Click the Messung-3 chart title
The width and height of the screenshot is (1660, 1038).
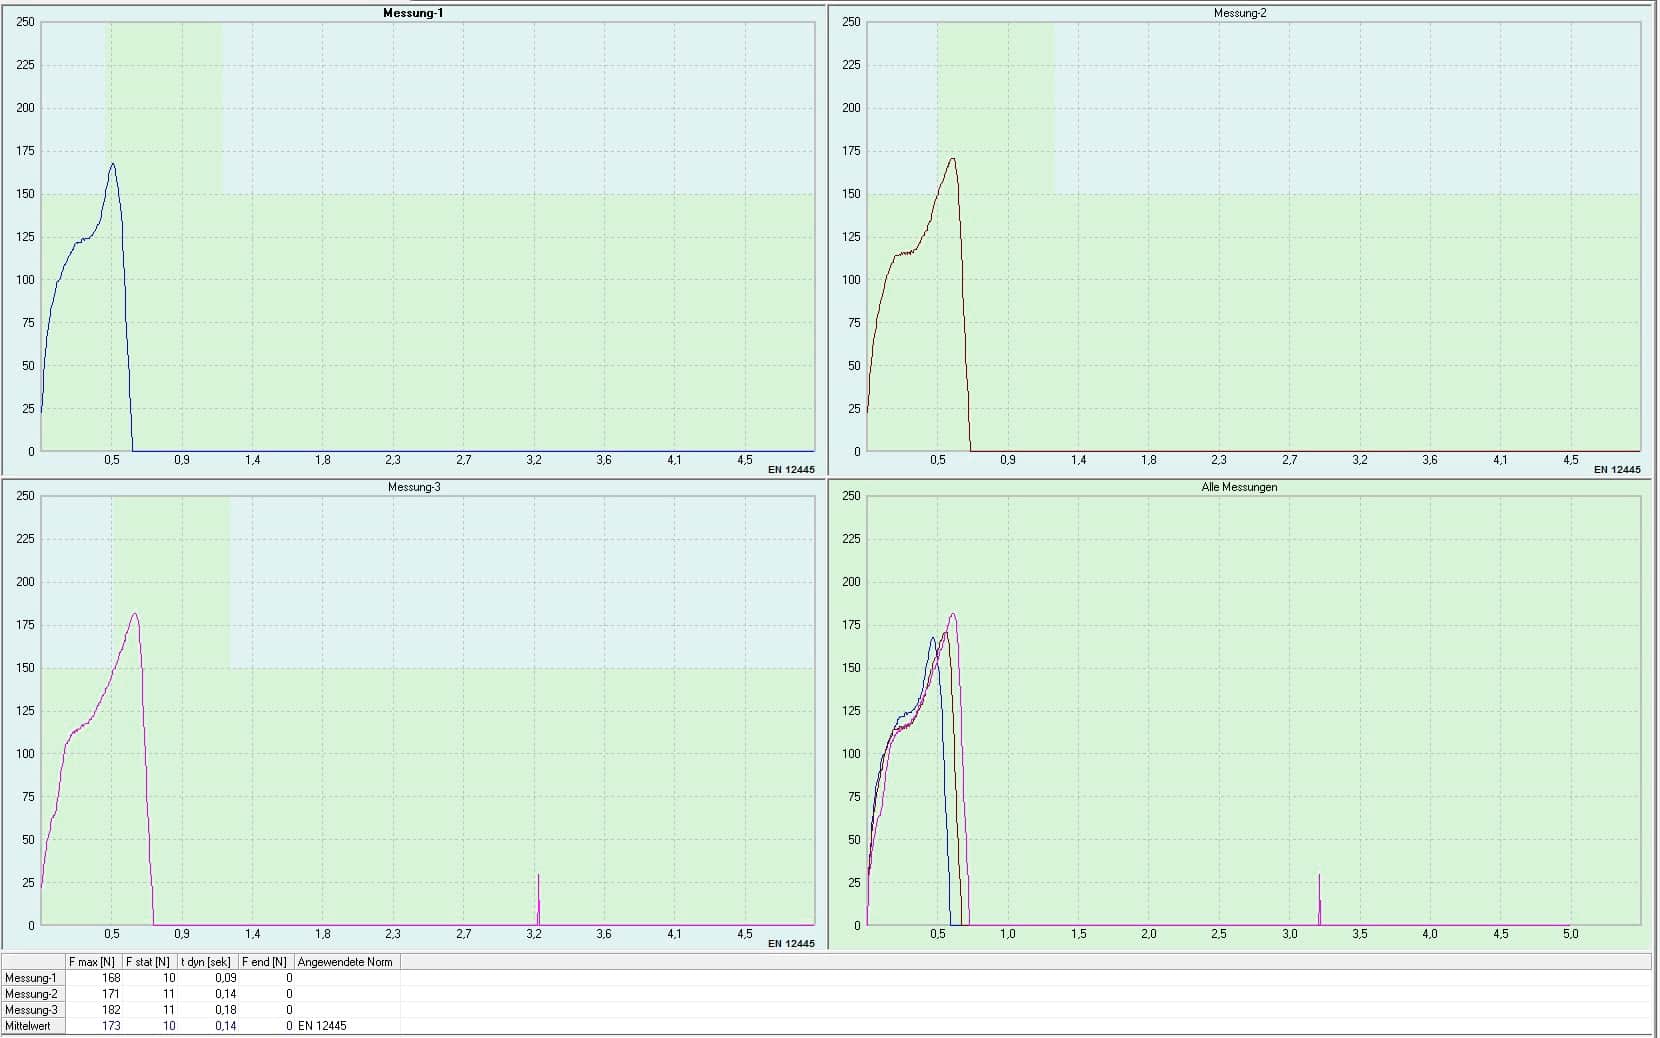[x=413, y=487]
